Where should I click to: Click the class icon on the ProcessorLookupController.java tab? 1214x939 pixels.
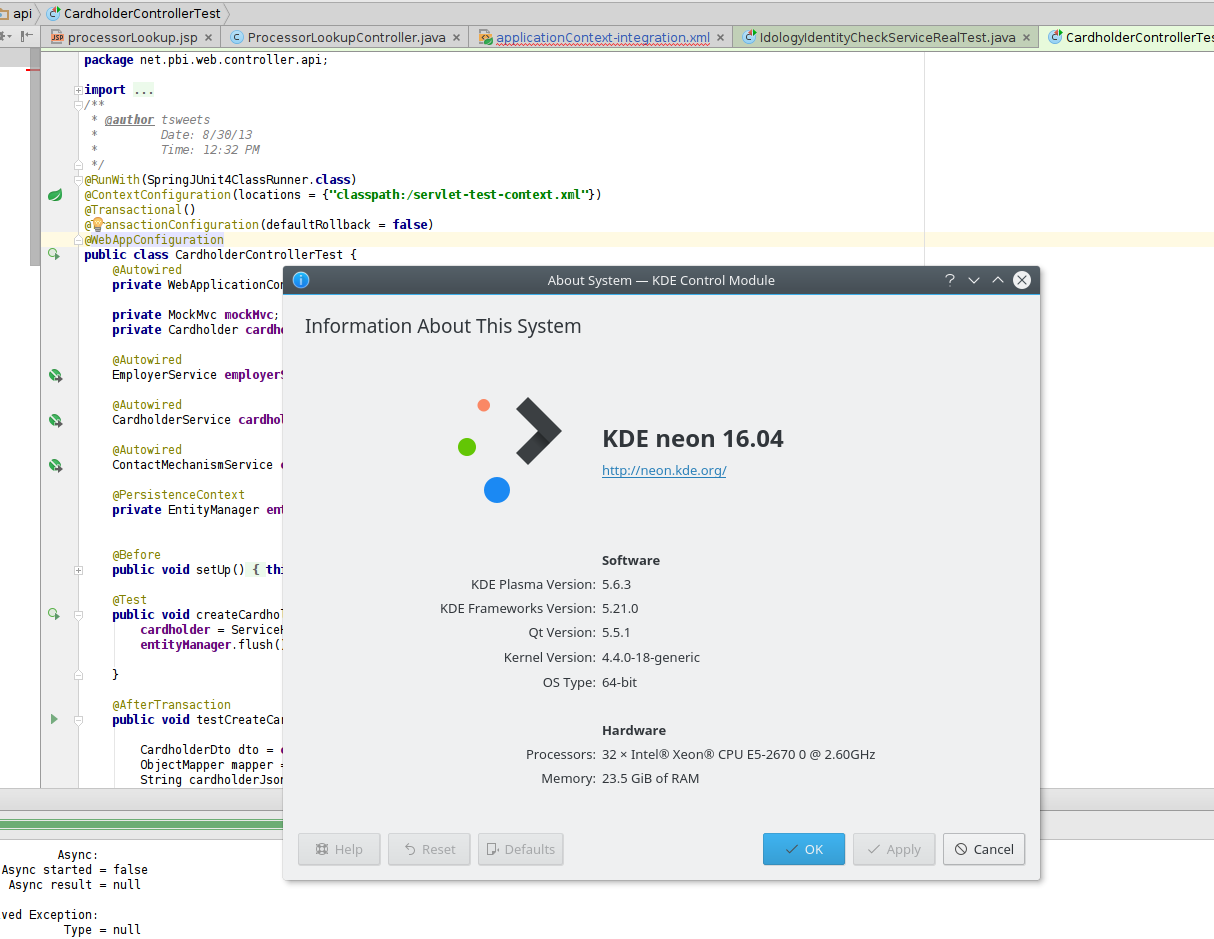pyautogui.click(x=237, y=37)
